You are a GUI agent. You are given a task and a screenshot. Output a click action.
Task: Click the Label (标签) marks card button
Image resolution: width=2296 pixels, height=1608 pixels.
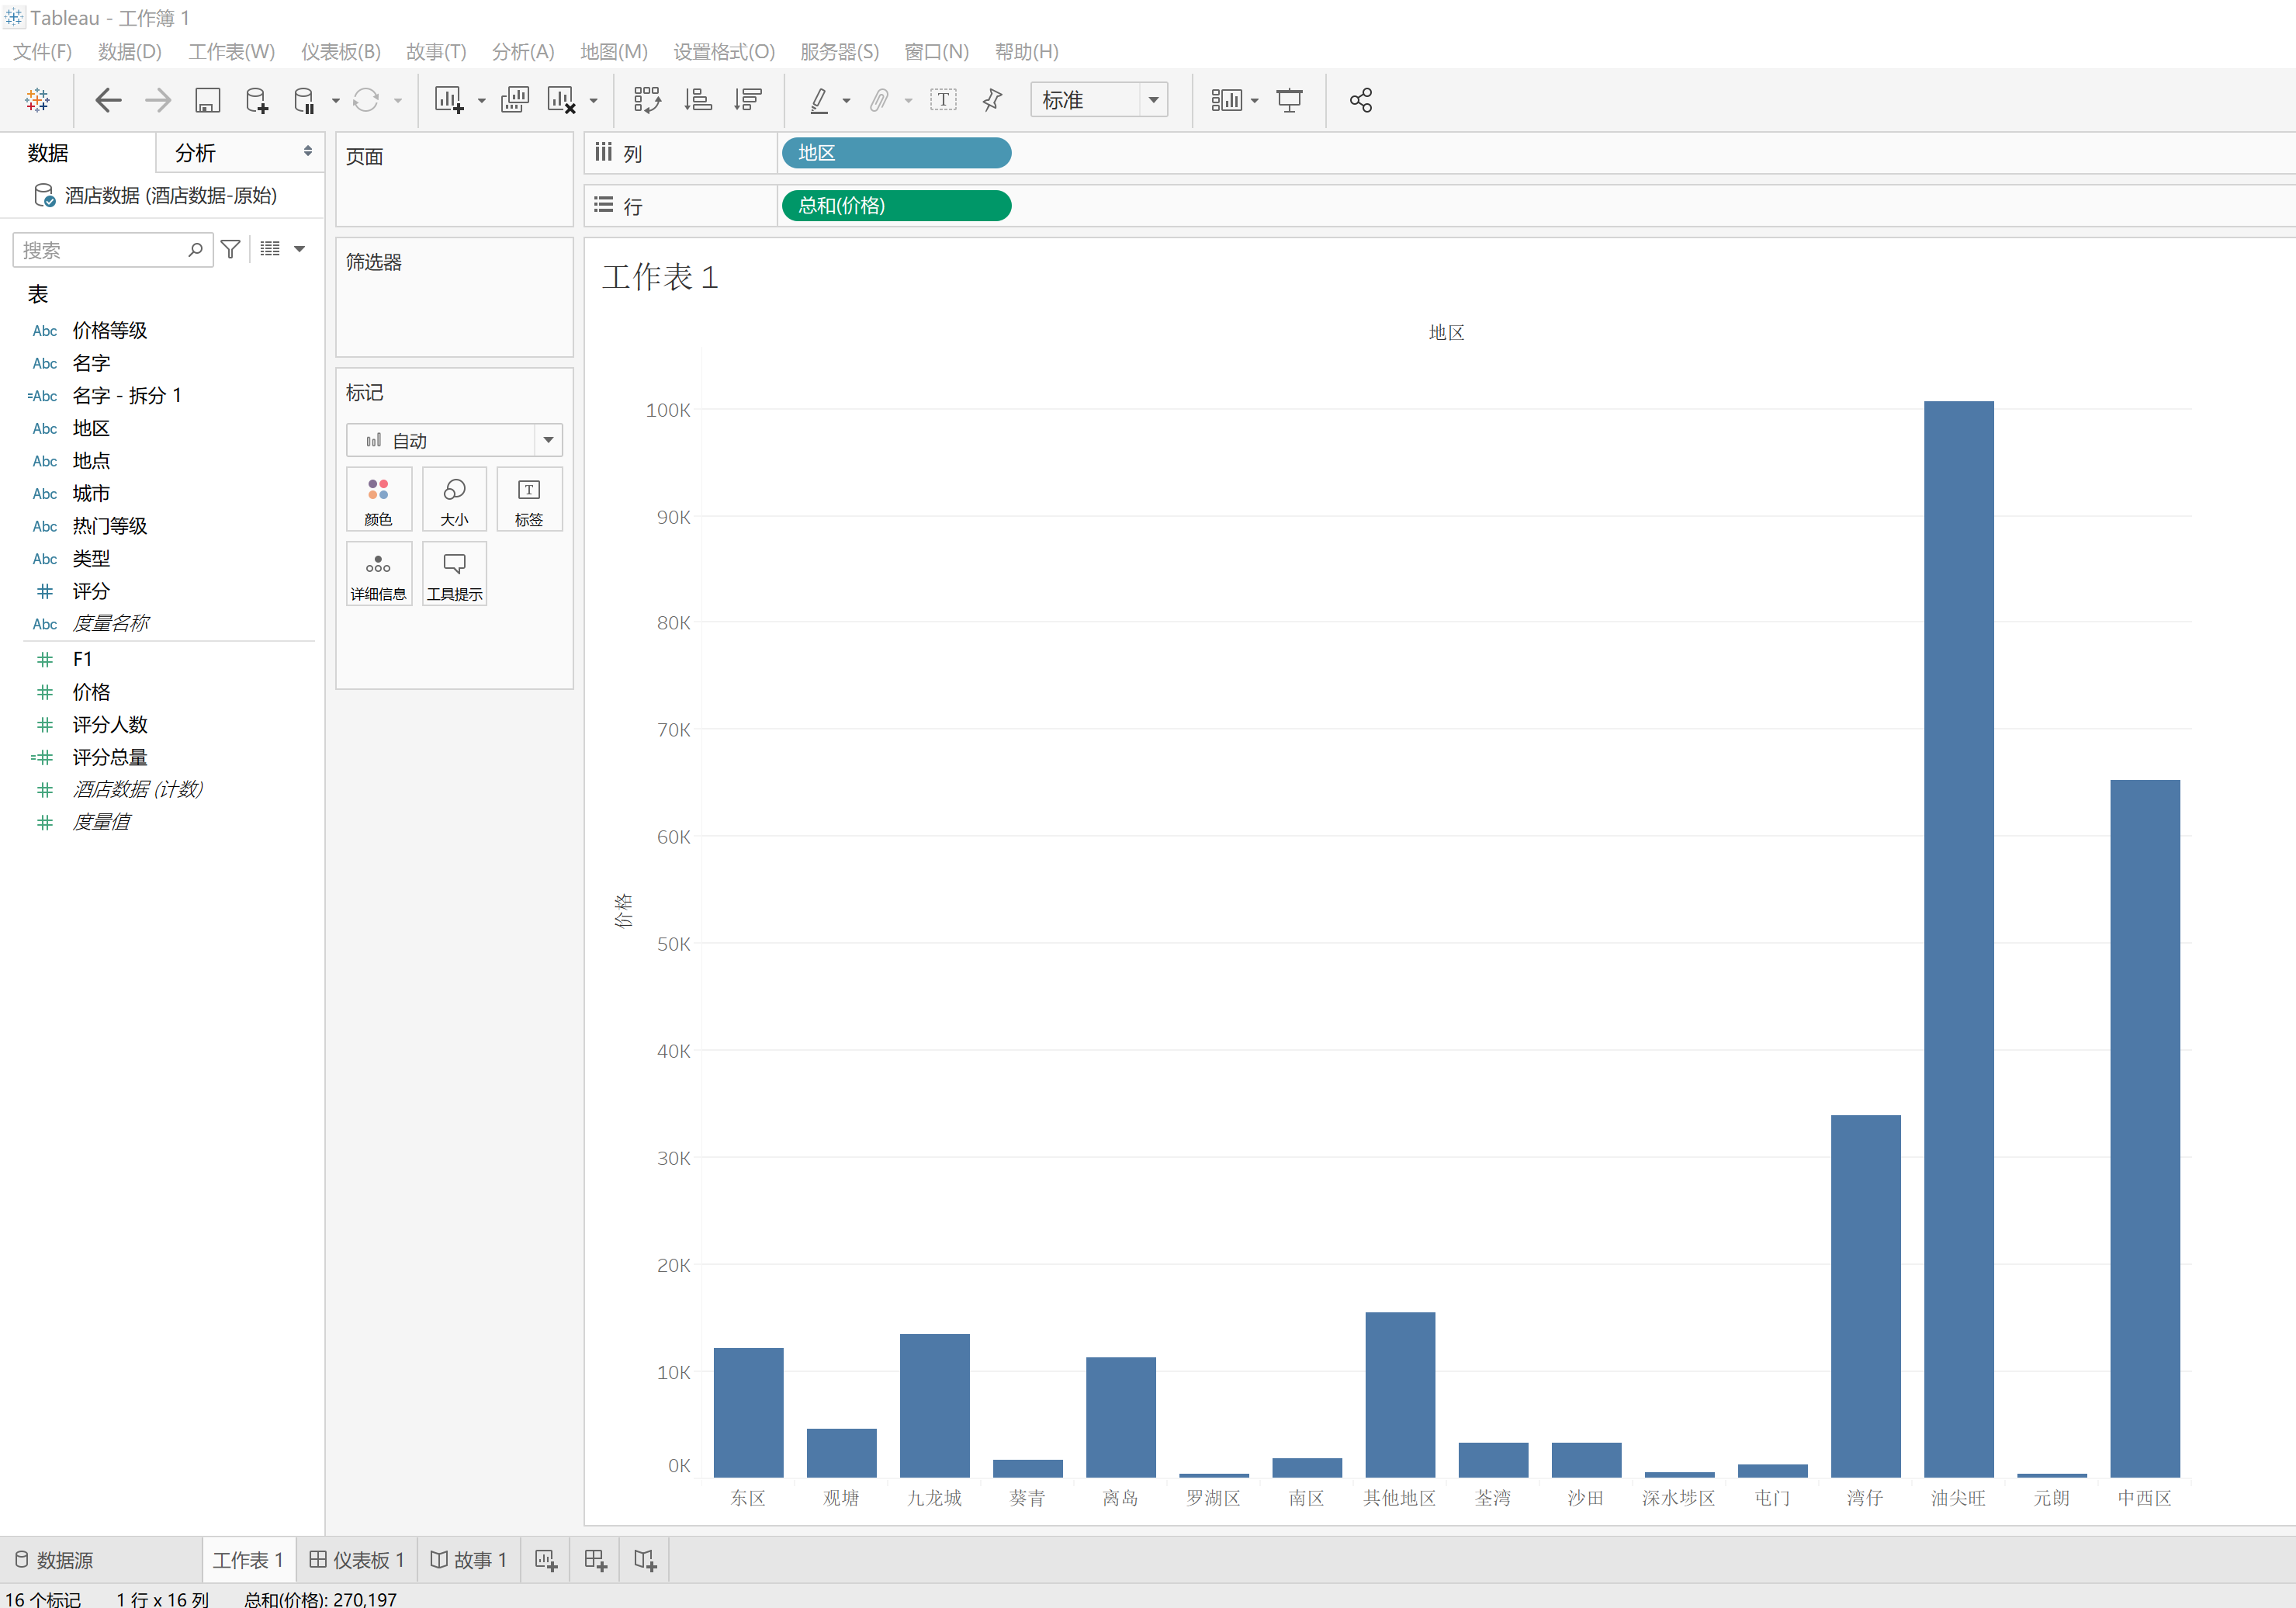[529, 500]
